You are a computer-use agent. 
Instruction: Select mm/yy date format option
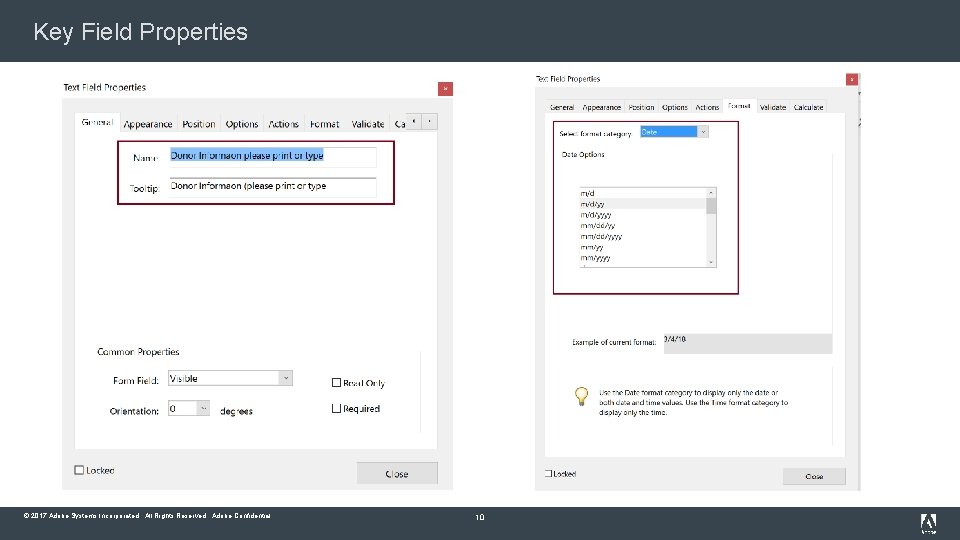click(643, 247)
